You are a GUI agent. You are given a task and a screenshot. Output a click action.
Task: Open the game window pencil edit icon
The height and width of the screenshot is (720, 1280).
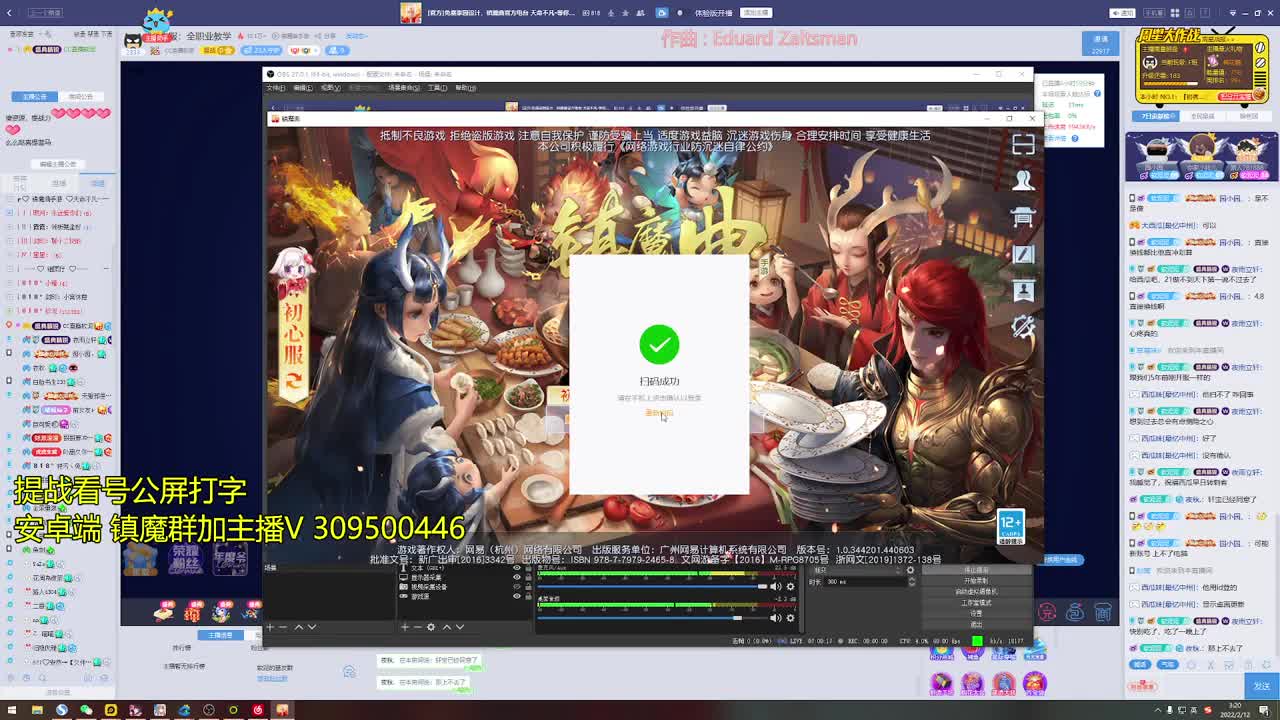(1023, 254)
